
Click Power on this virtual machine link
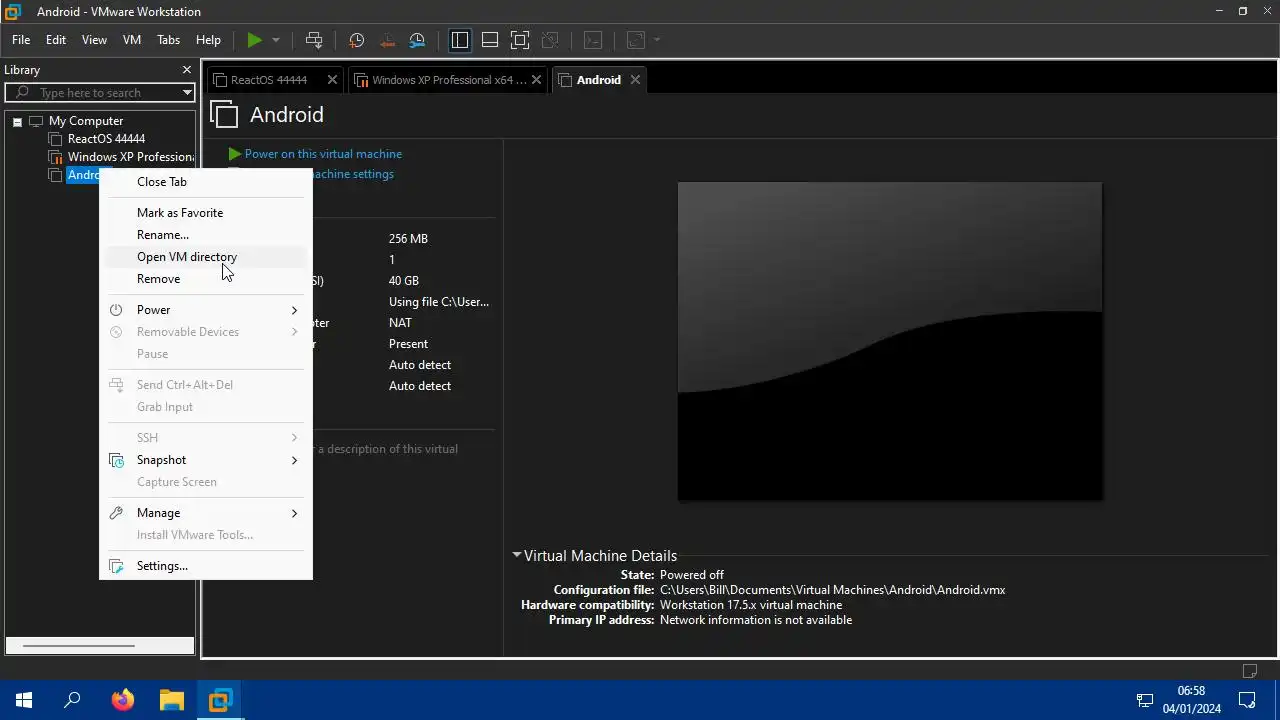[323, 154]
